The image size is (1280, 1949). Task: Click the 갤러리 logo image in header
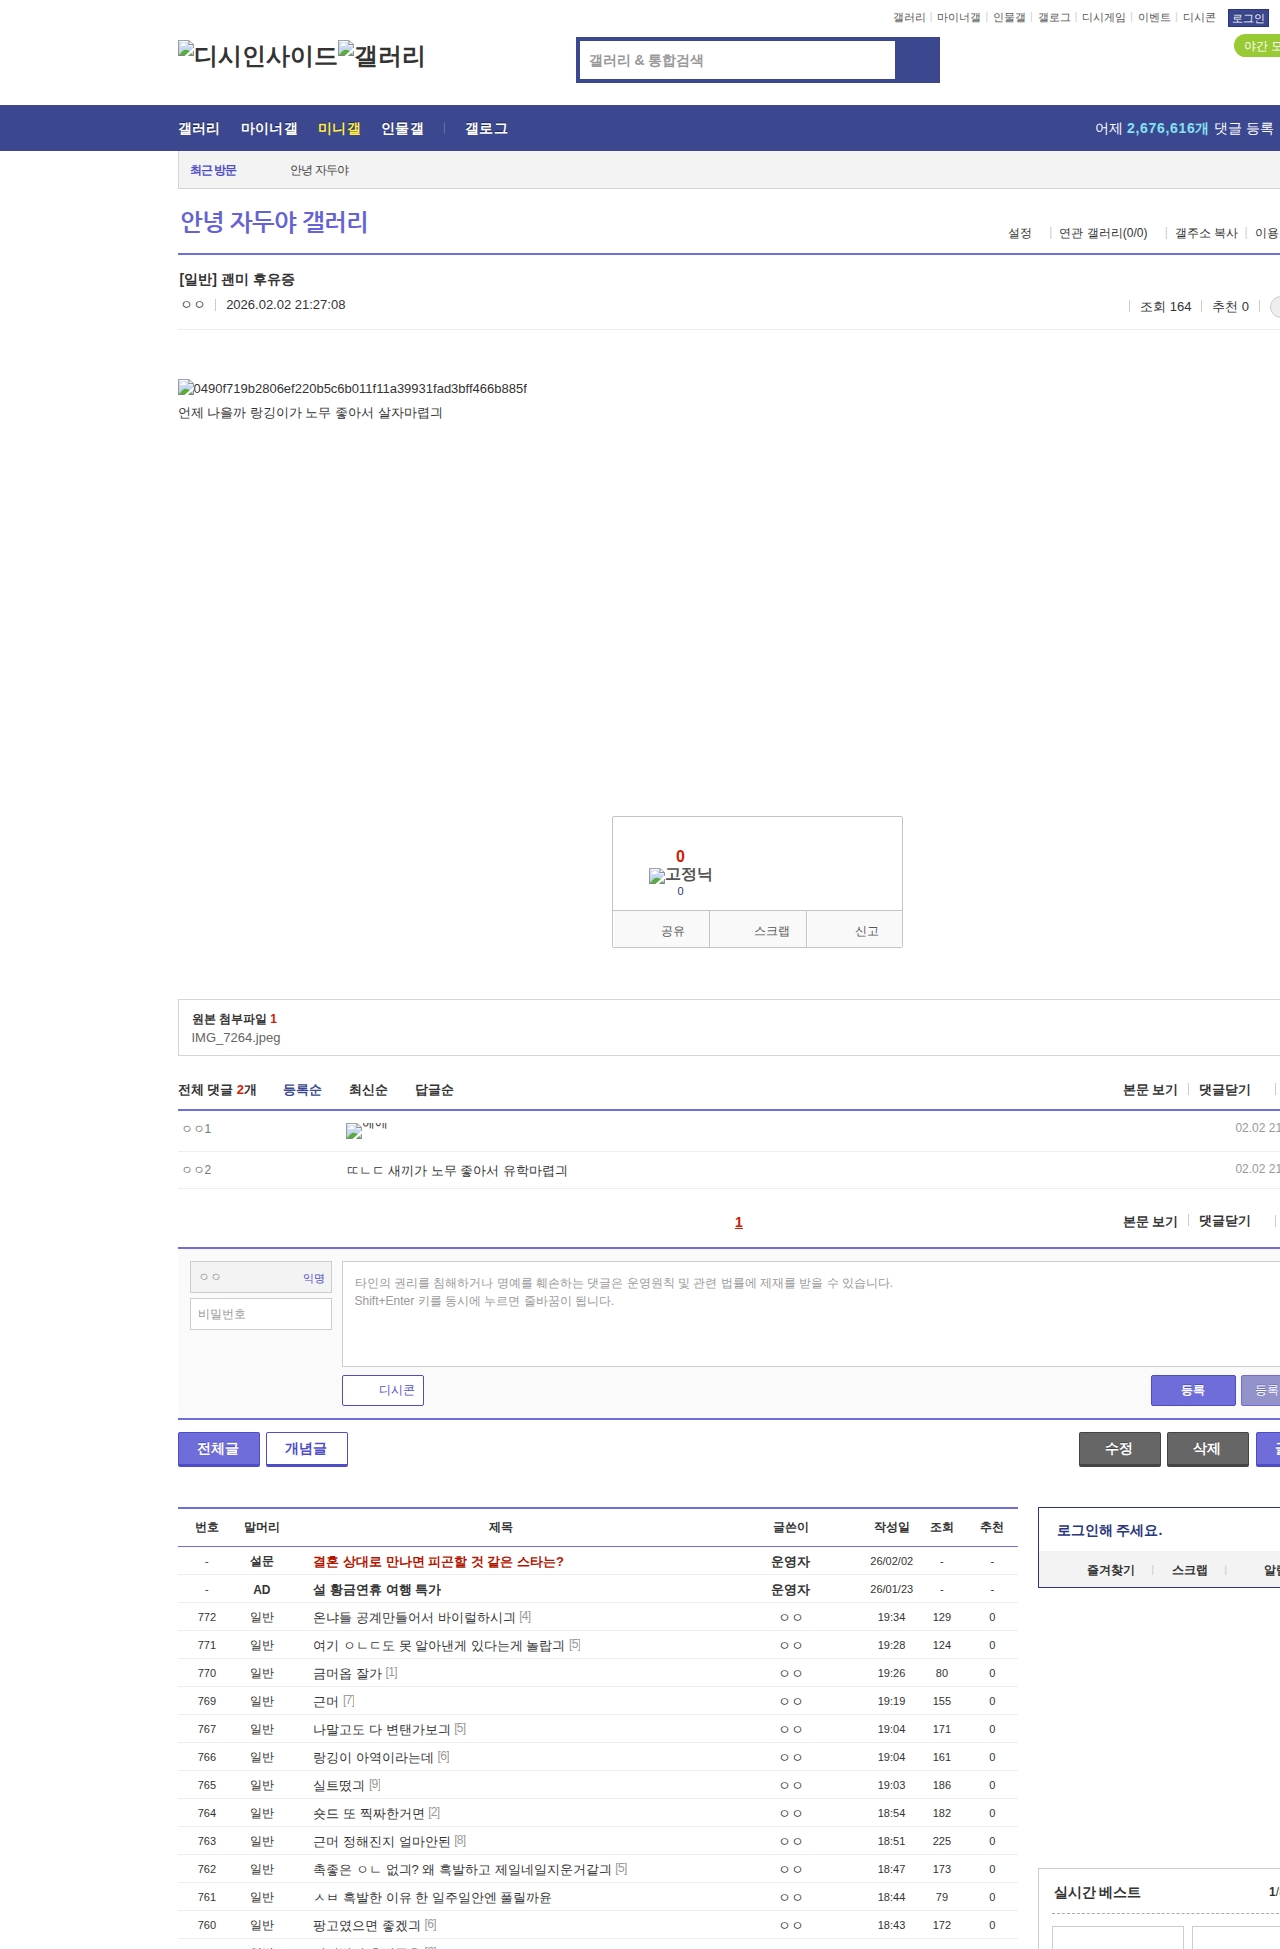(x=381, y=56)
